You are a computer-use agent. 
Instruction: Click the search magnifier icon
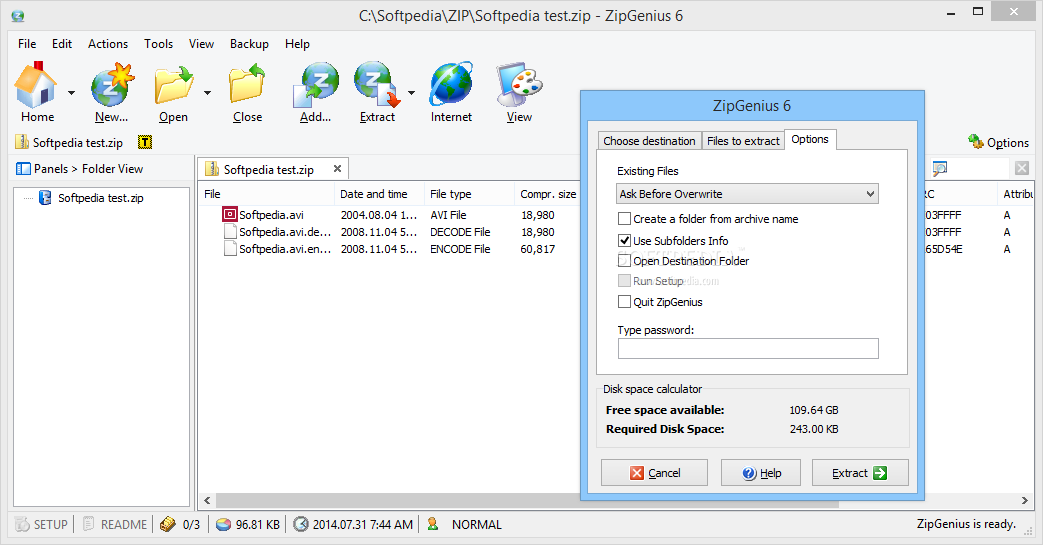[939, 168]
